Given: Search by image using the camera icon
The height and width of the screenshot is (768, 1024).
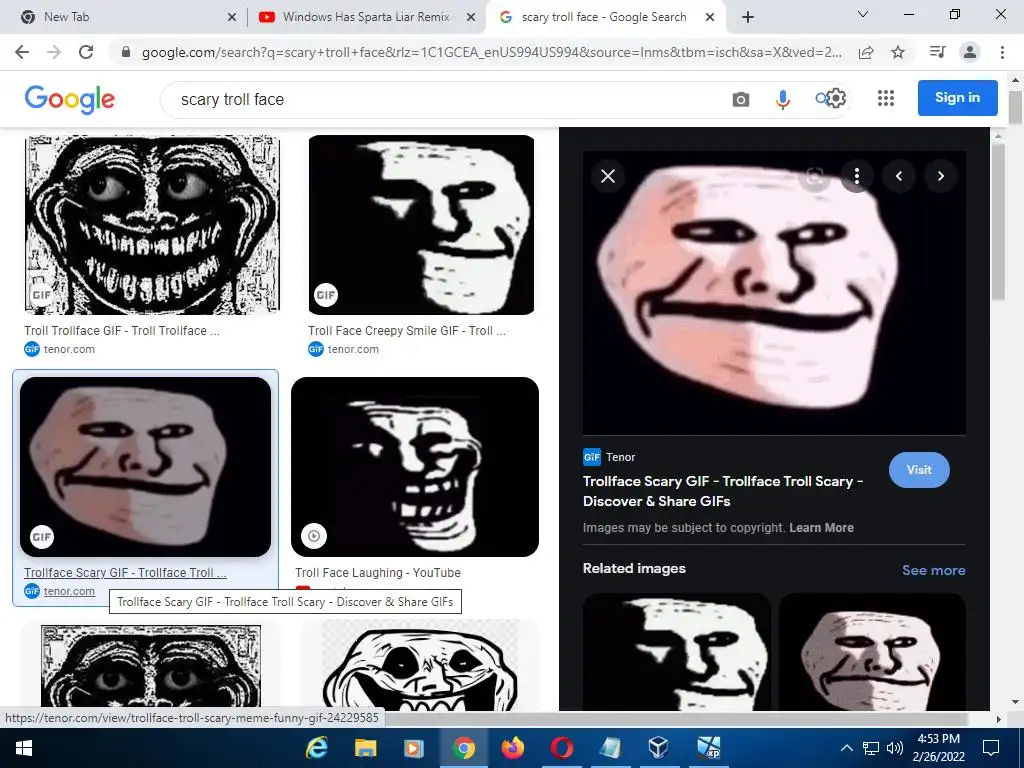Looking at the screenshot, I should tap(741, 99).
